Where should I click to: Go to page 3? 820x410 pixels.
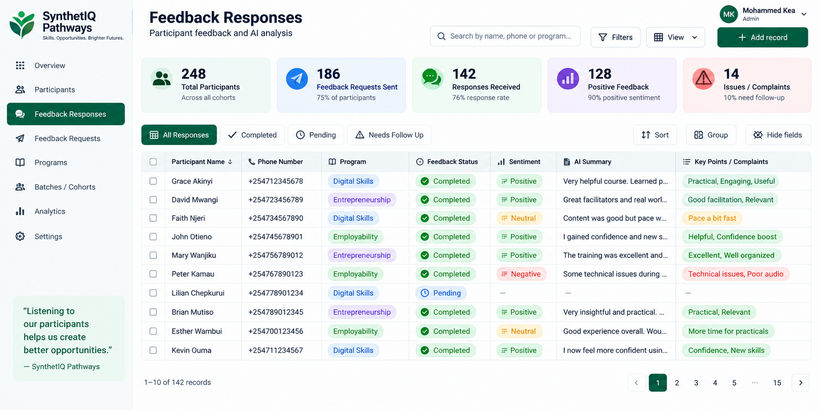tap(696, 383)
